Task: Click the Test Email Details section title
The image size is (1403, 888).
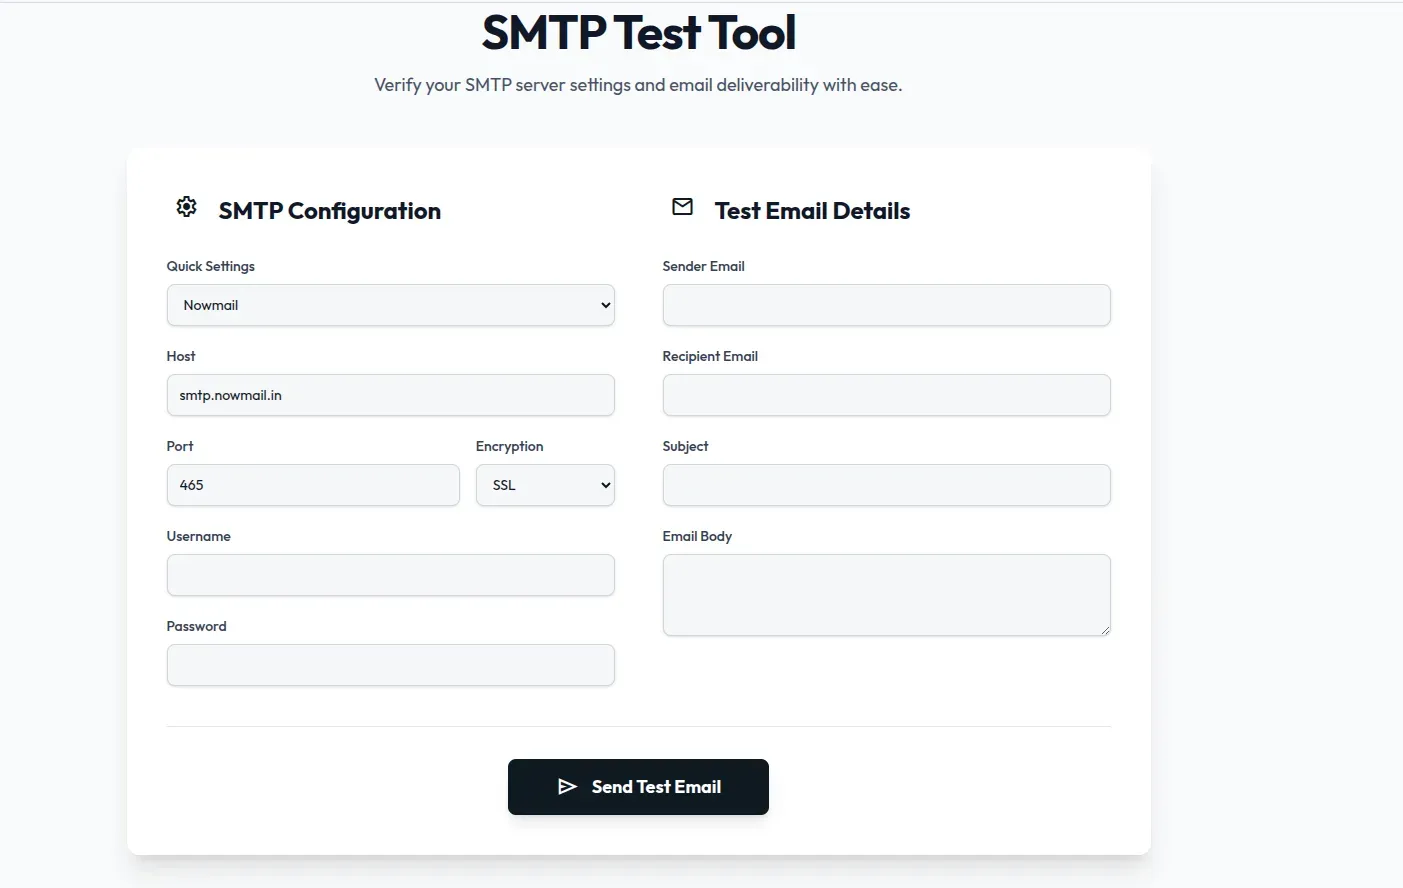Action: (812, 210)
